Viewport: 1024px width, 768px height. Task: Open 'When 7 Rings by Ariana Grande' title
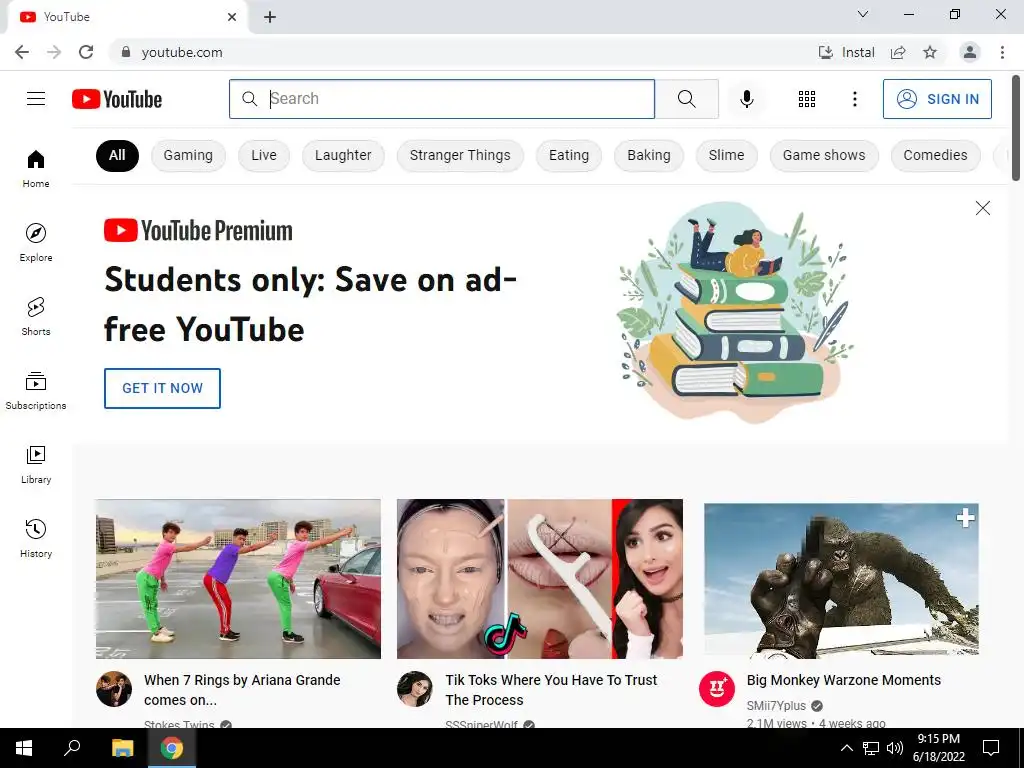coord(242,690)
